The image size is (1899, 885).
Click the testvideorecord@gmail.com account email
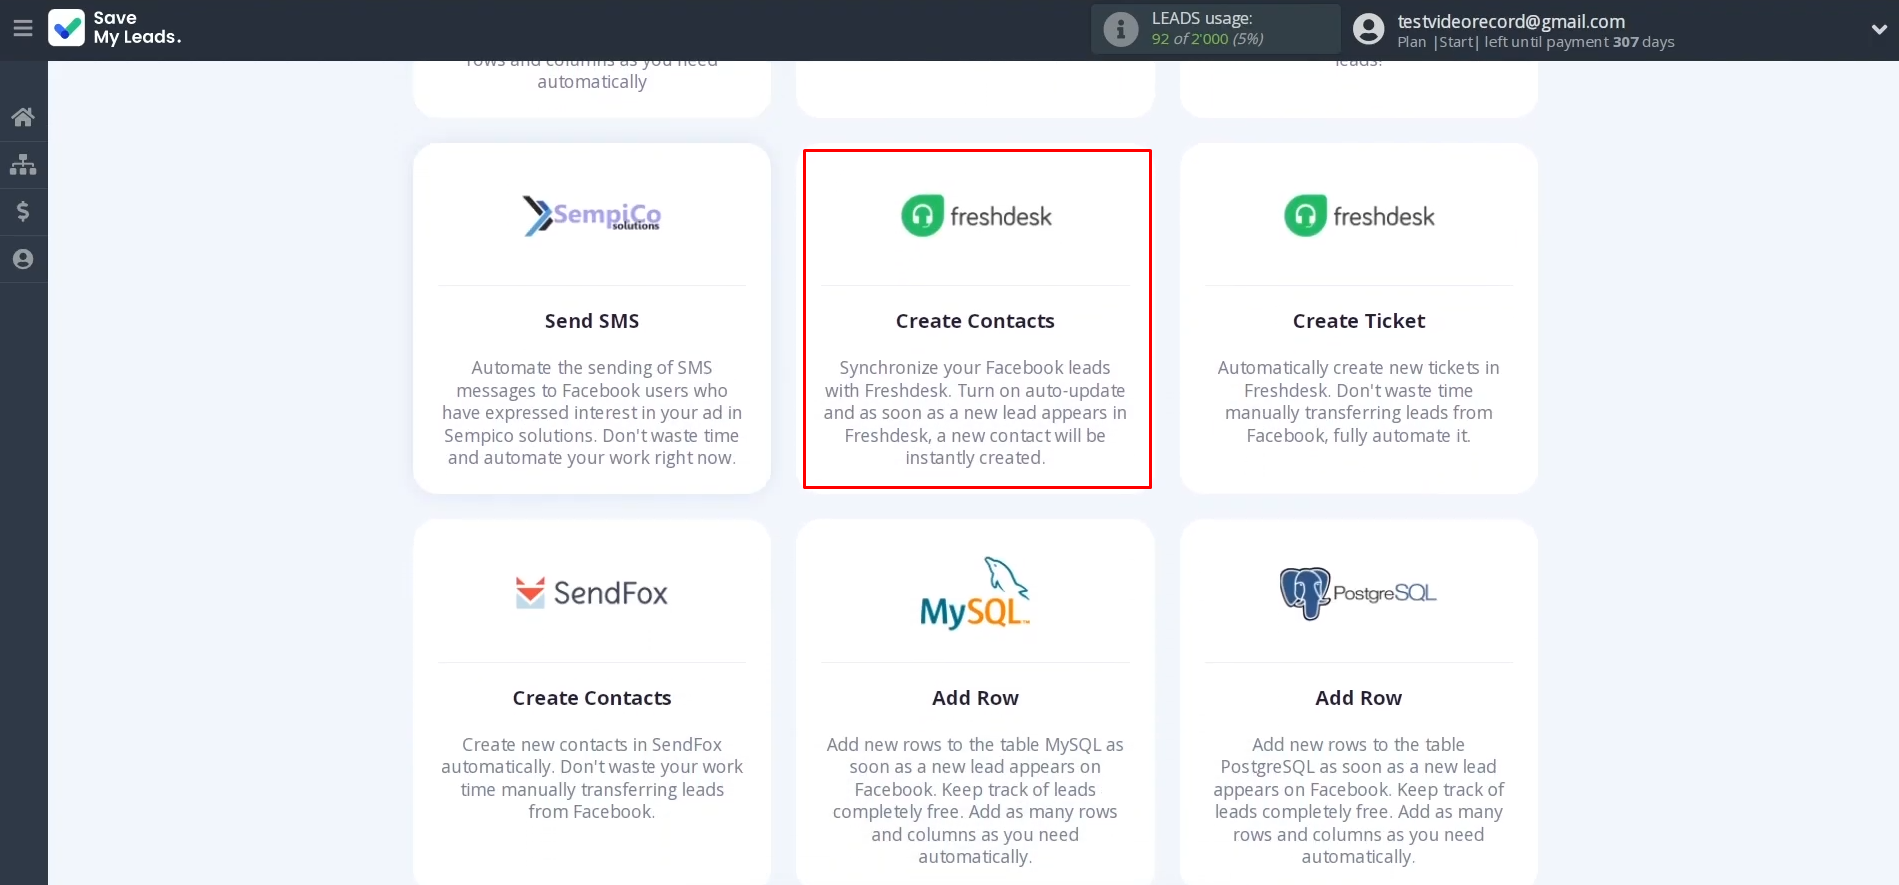click(1511, 21)
